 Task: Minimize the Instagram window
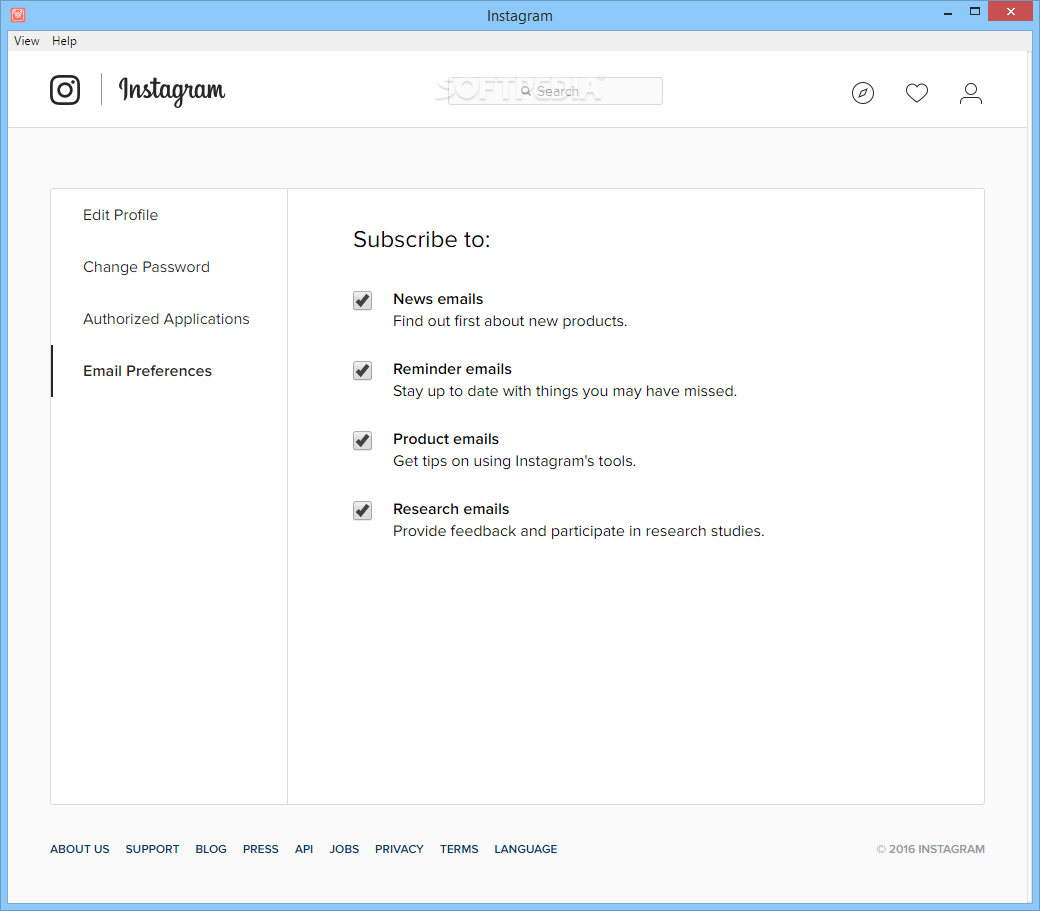tap(948, 12)
